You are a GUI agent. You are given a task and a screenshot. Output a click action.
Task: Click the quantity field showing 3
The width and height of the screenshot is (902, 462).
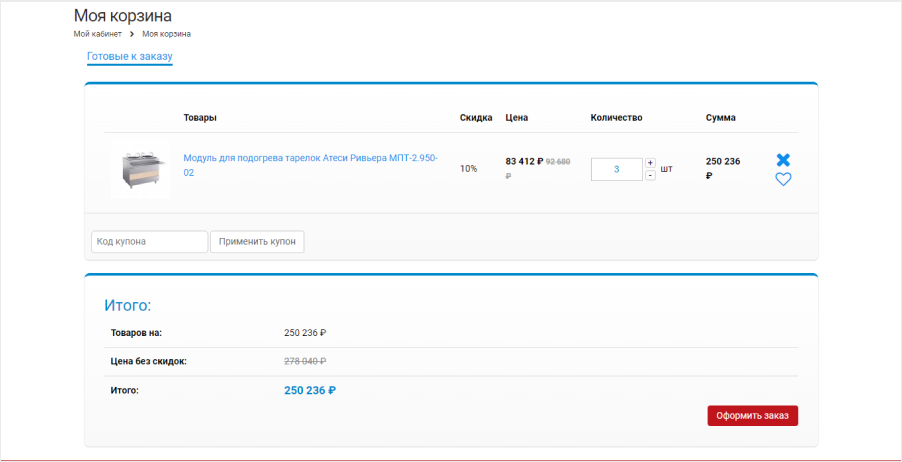tap(616, 169)
